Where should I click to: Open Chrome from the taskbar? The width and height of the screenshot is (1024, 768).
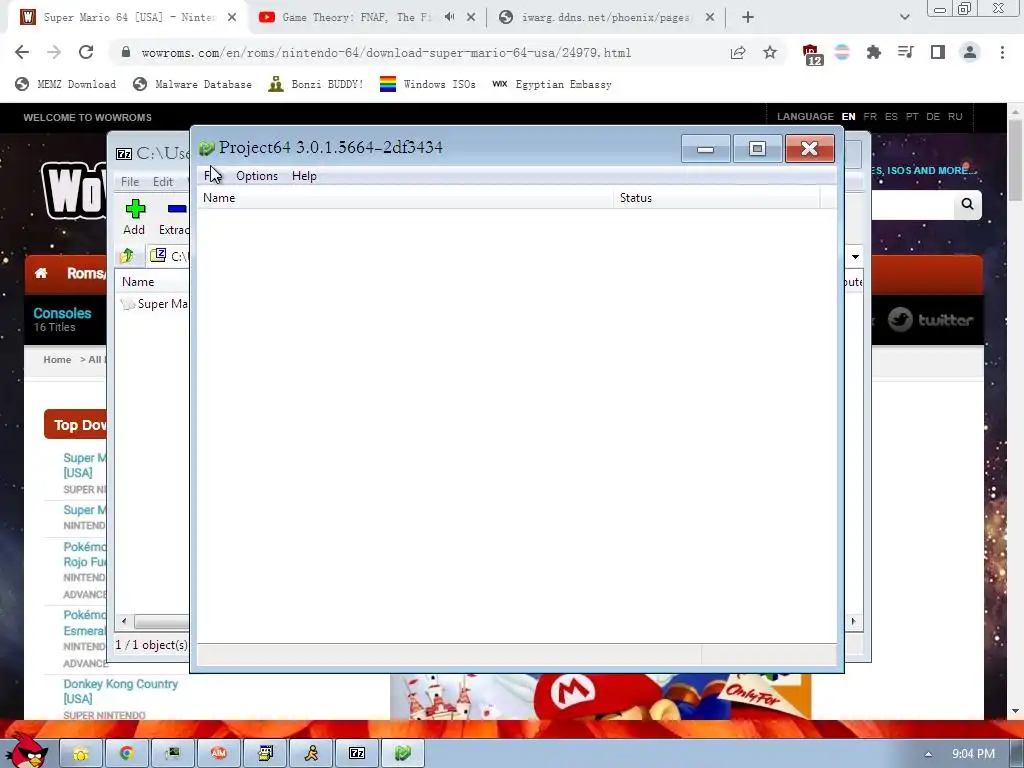coord(127,754)
